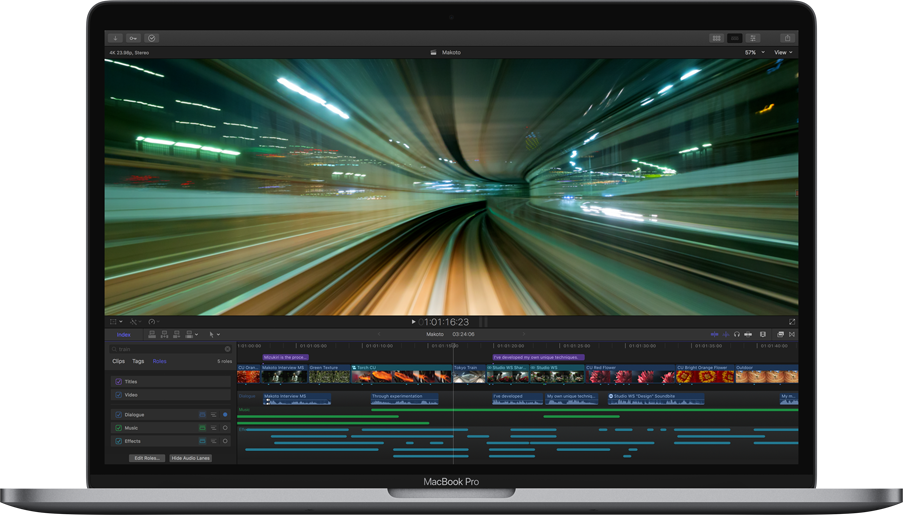Open the viewer zoom 57% dropdown
Viewport: 903px width, 527px height.
pyautogui.click(x=754, y=52)
